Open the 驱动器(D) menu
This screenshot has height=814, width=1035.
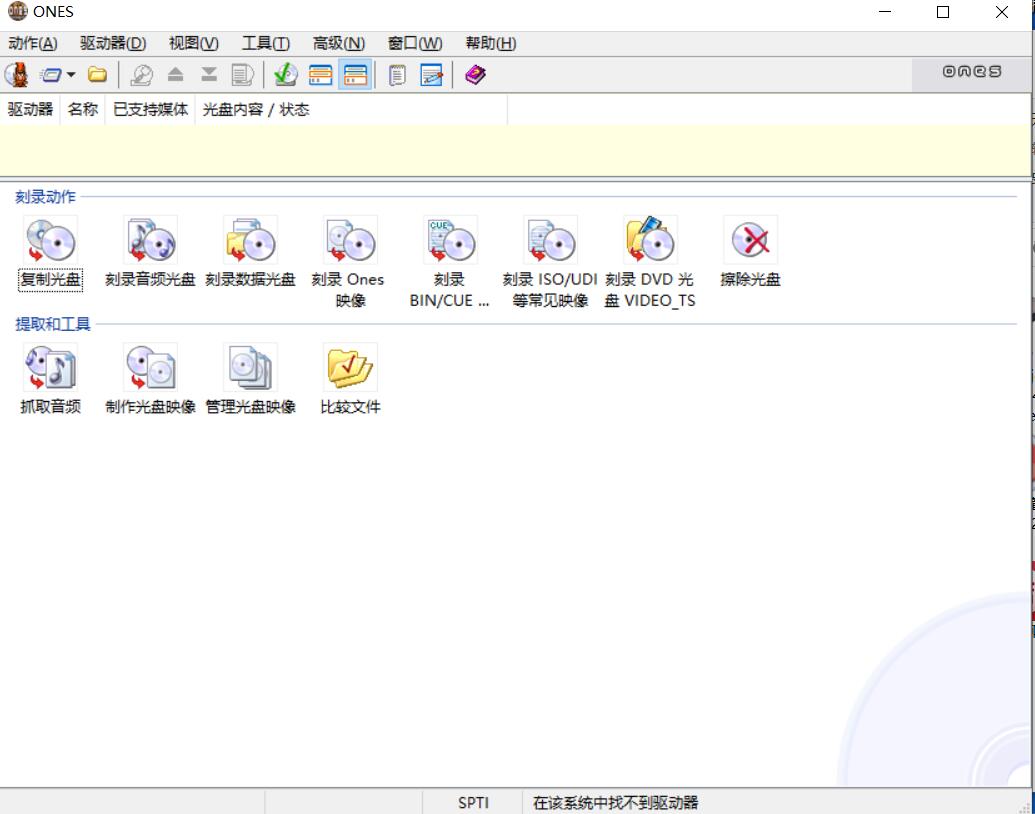click(x=113, y=44)
